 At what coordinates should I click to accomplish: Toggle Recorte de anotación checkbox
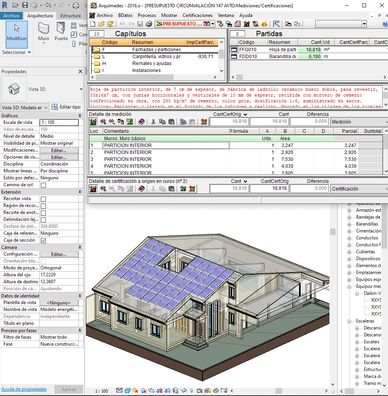43,213
